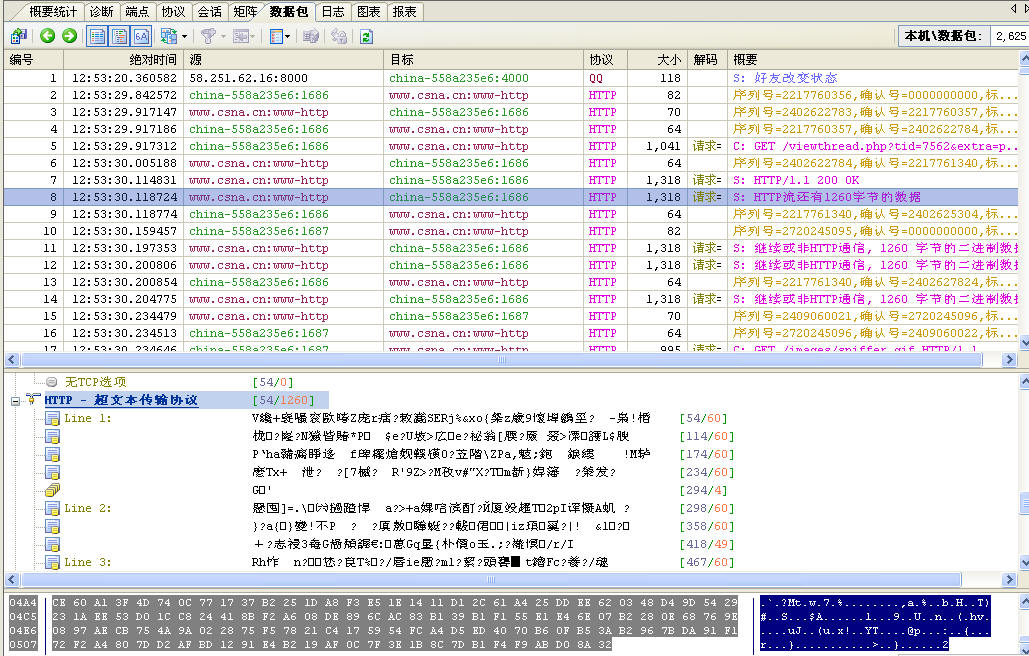Toggle the second decode view button
Viewport: 1029px width, 656px height.
pos(119,36)
